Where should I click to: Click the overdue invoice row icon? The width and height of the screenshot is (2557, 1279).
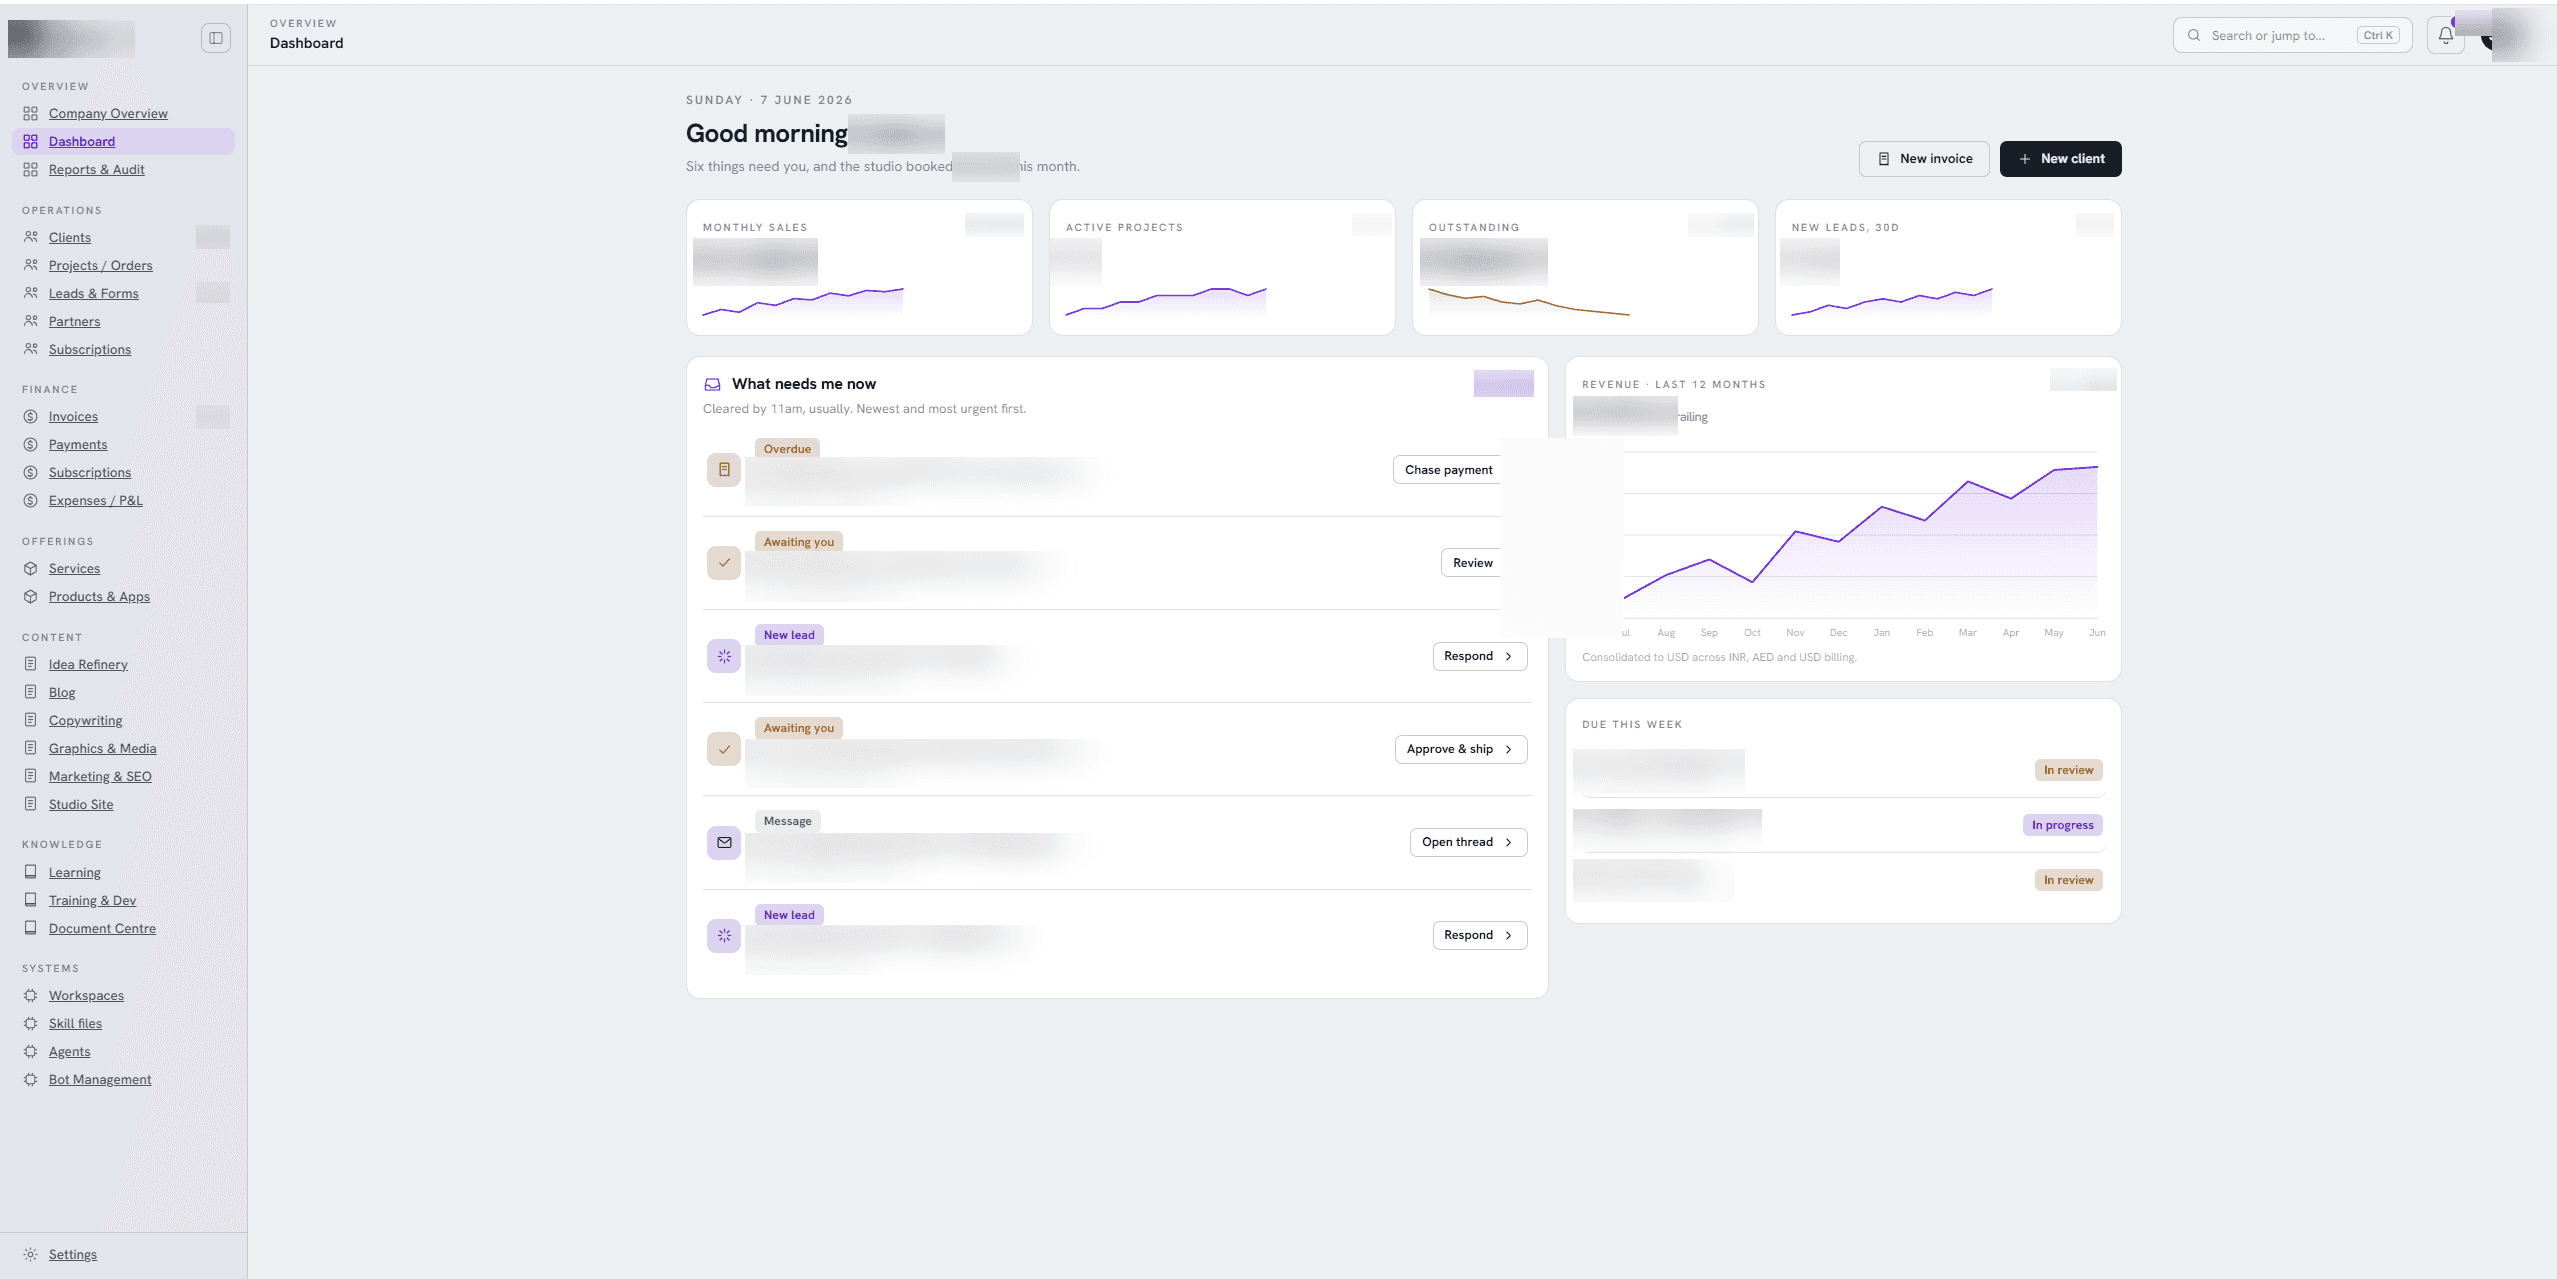click(724, 470)
